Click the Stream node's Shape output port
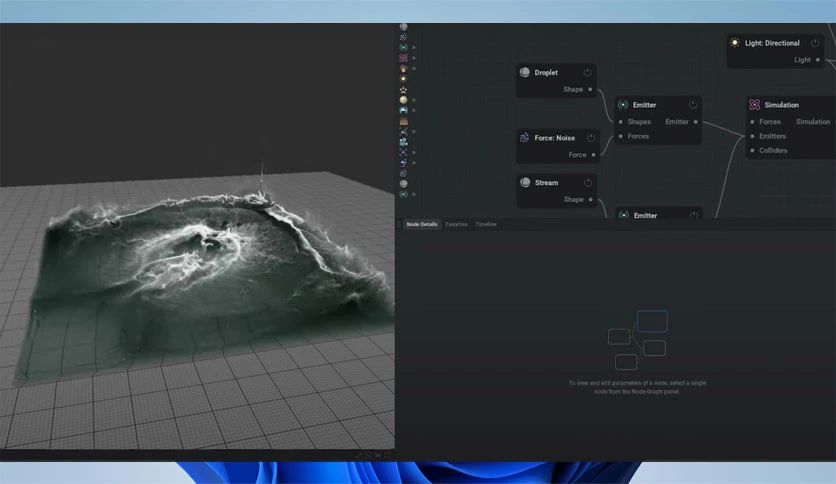 591,199
